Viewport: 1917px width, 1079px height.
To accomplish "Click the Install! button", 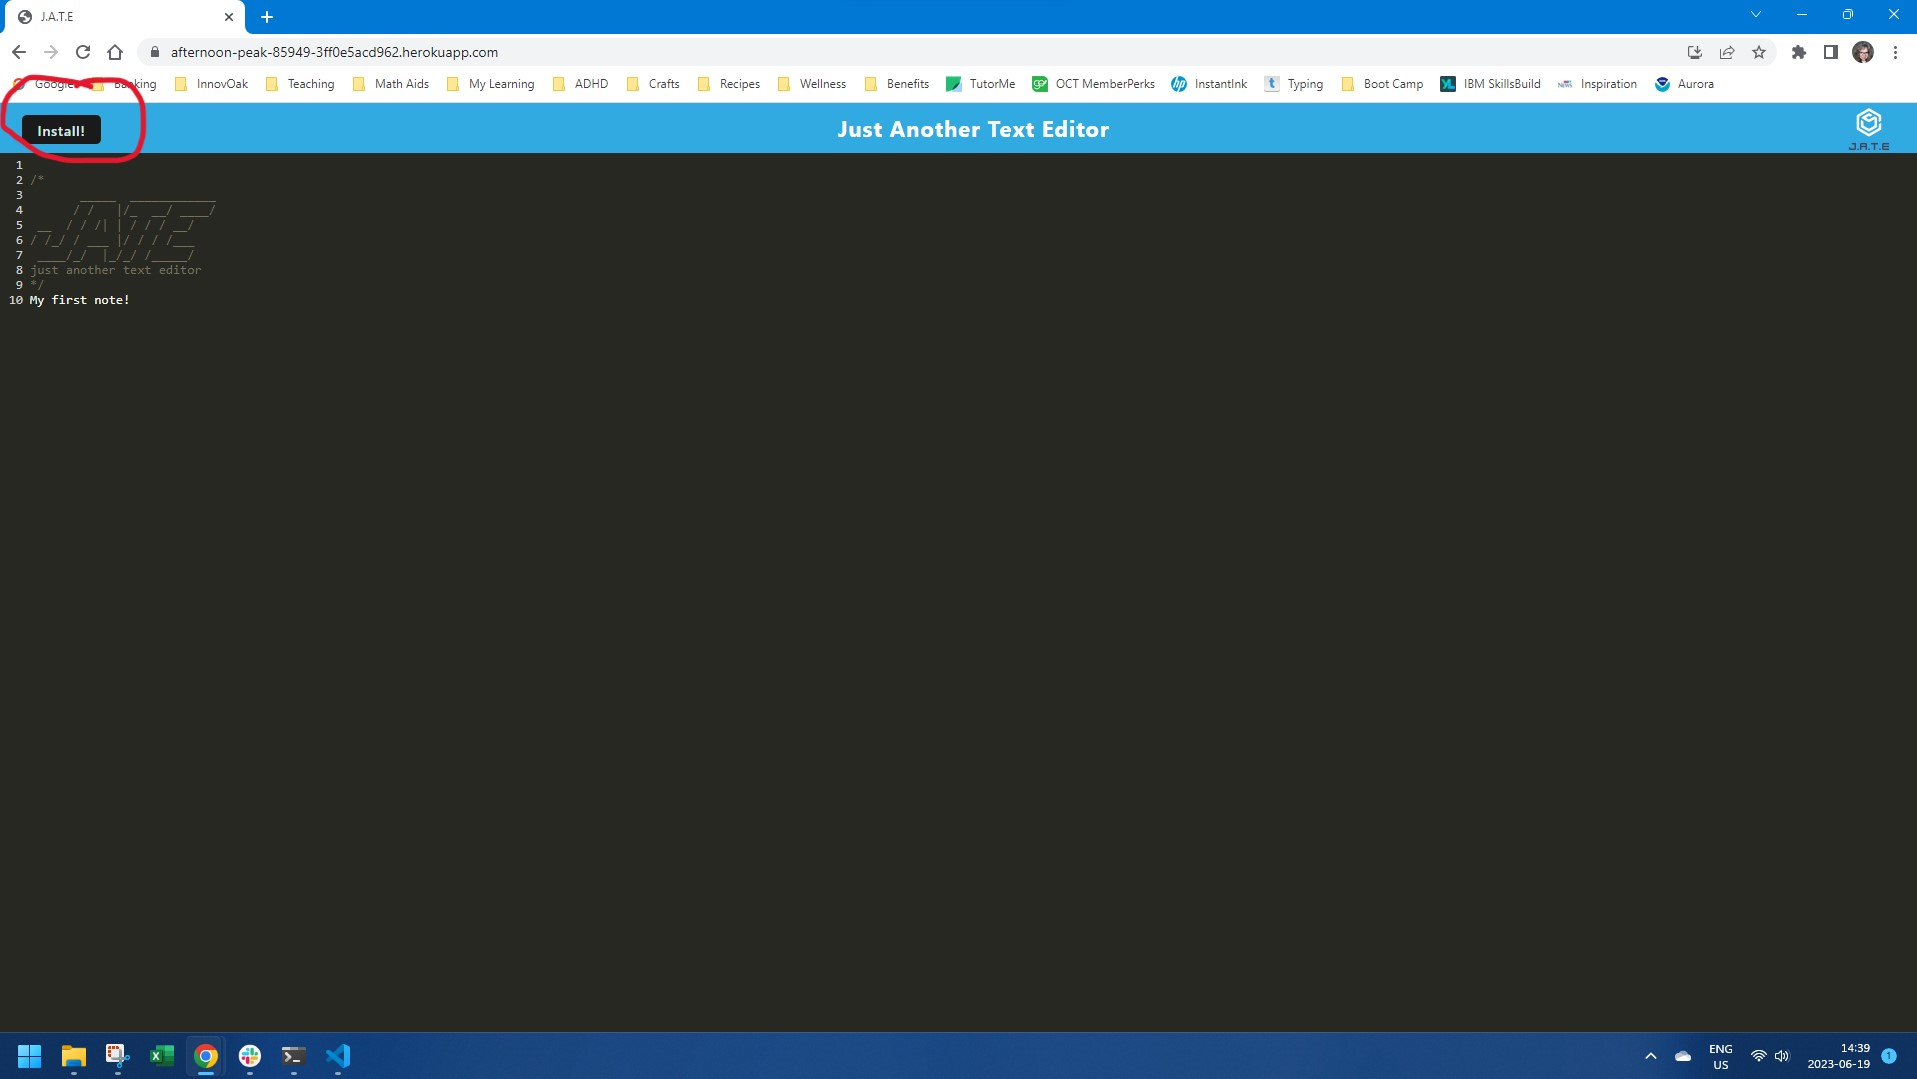I will click(60, 129).
